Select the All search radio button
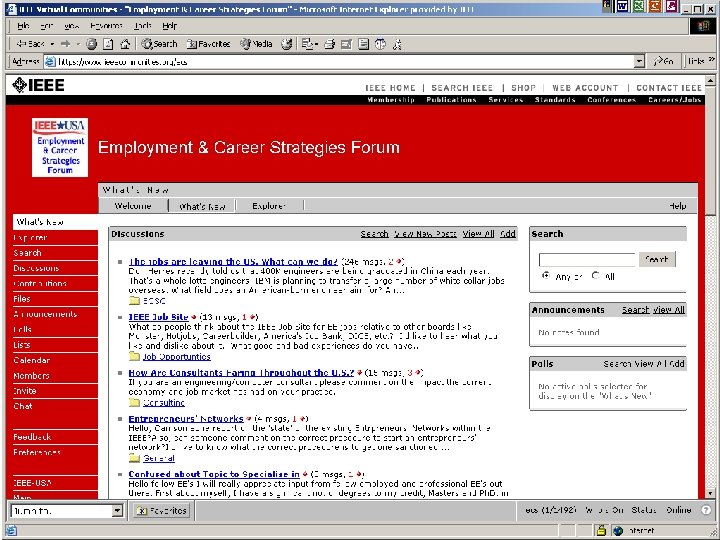The height and width of the screenshot is (540, 720). [596, 276]
